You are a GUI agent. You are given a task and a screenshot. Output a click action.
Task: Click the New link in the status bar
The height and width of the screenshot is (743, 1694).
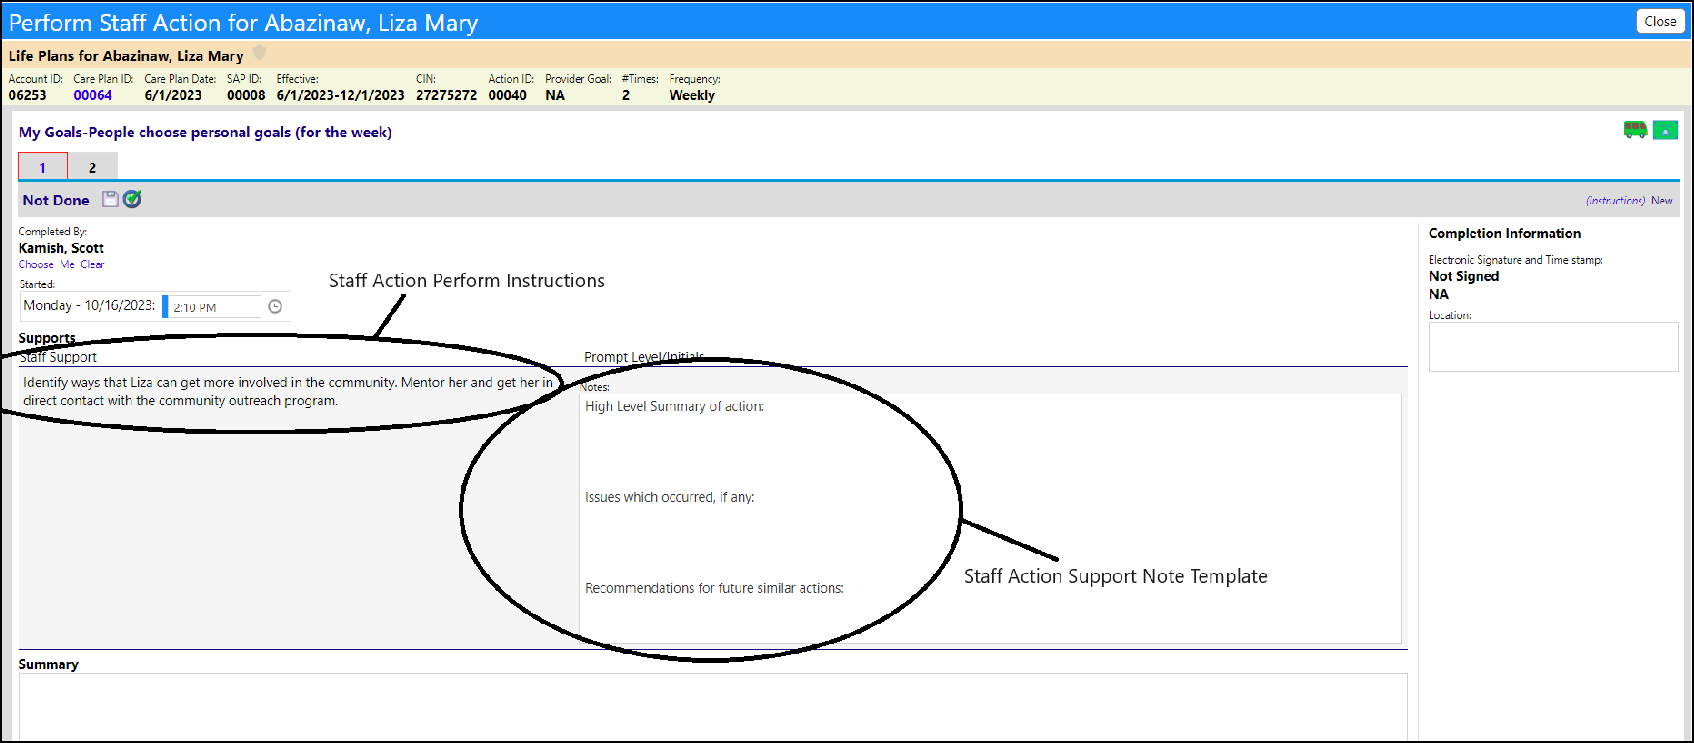1662,200
